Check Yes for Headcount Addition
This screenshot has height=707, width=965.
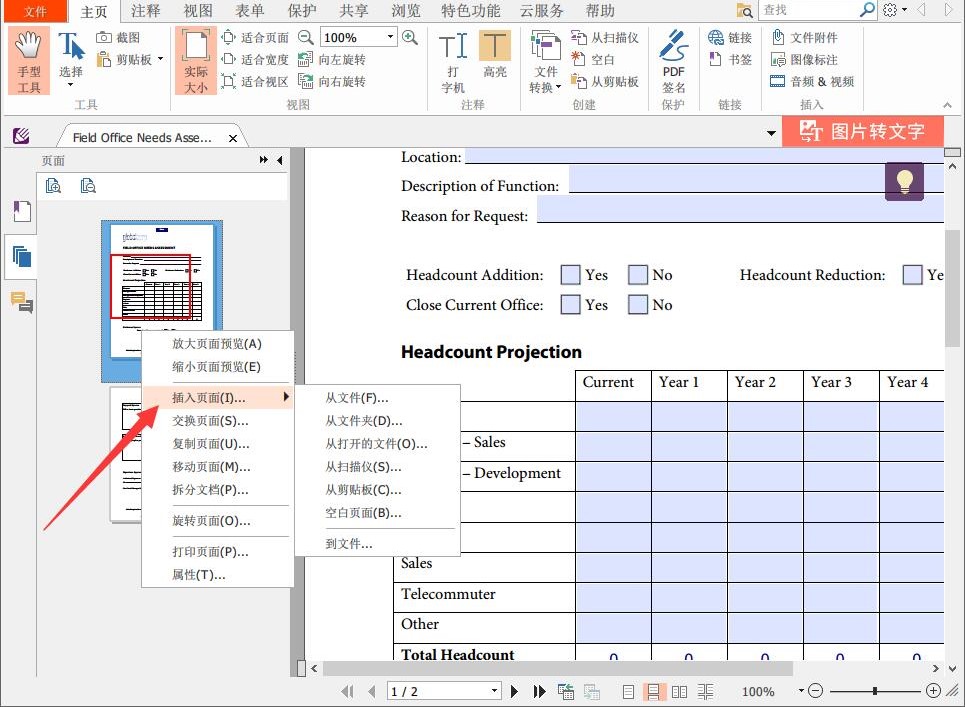570,275
